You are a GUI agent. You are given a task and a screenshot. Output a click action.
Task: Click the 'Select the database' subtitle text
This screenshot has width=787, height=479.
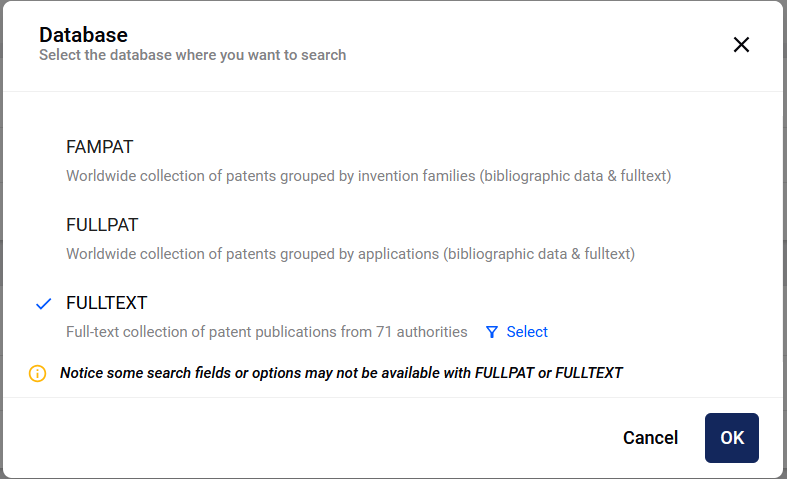coord(193,55)
